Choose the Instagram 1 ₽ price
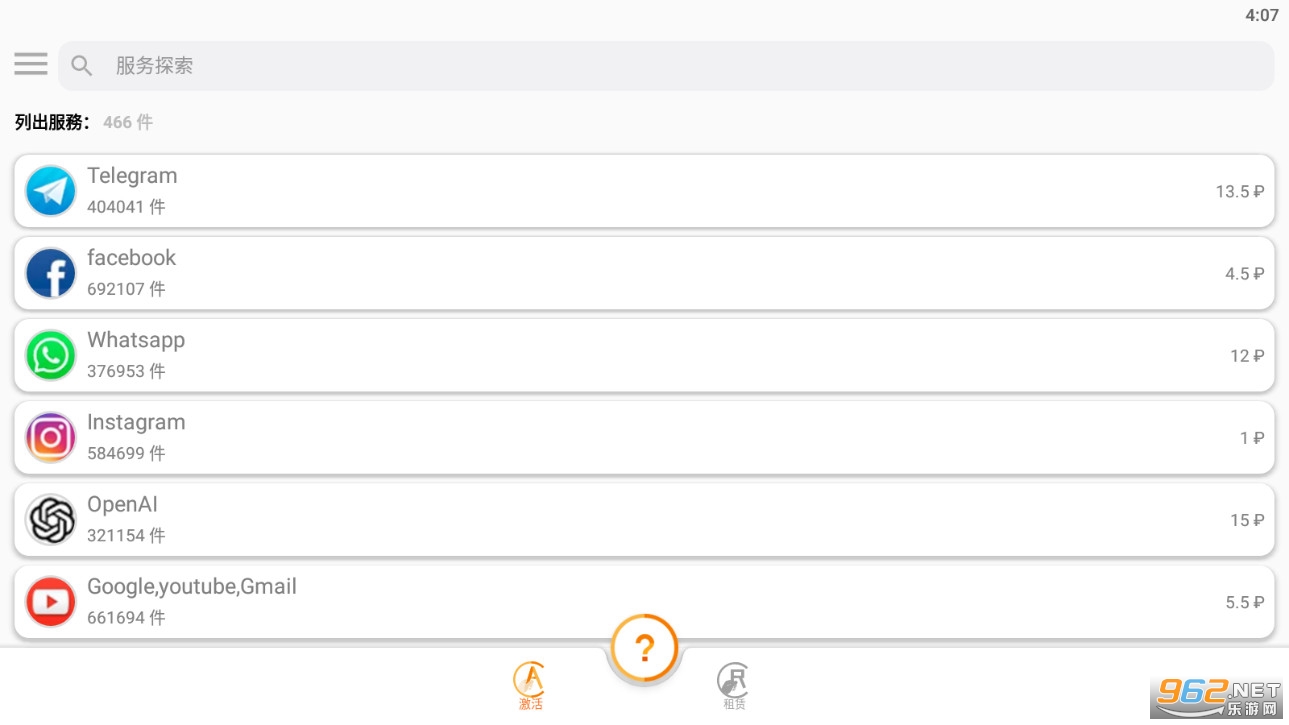This screenshot has width=1289, height=725. (1252, 438)
